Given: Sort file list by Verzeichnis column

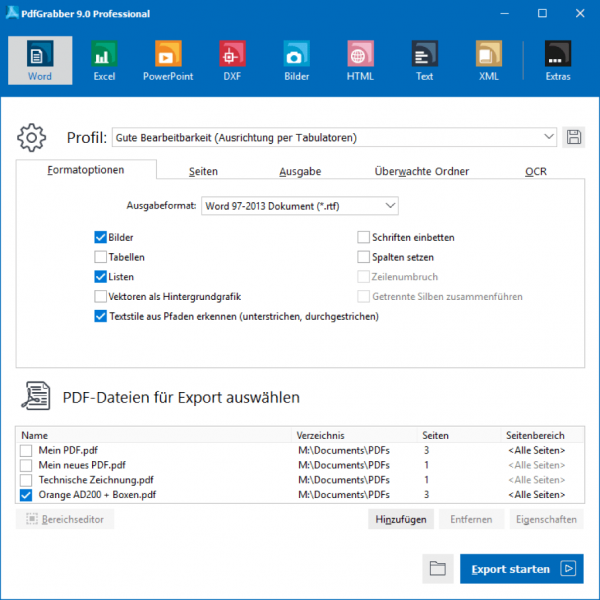Looking at the screenshot, I should click(355, 435).
